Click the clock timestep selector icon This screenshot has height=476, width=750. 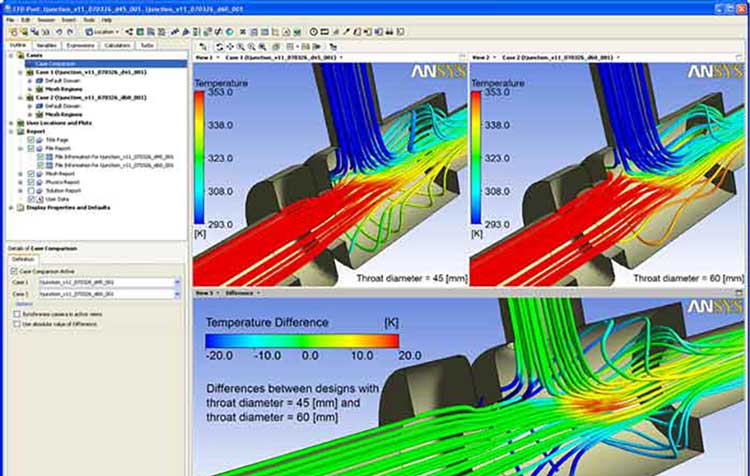[313, 32]
